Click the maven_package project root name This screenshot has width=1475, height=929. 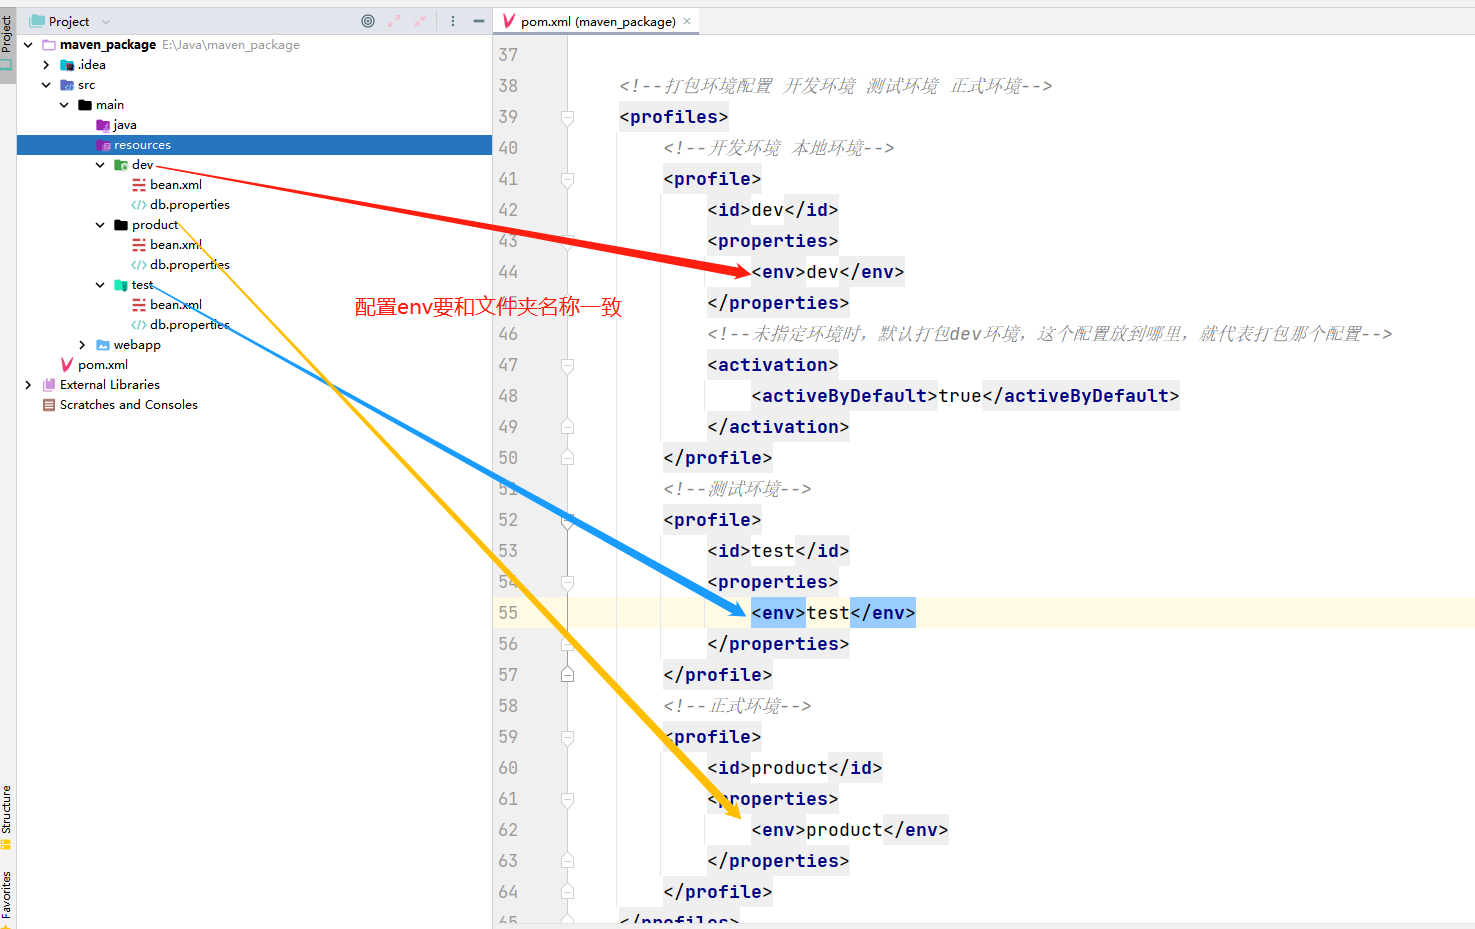(x=108, y=45)
